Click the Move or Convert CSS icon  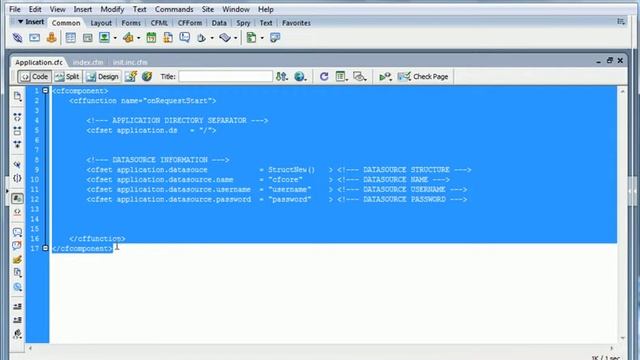(17, 287)
